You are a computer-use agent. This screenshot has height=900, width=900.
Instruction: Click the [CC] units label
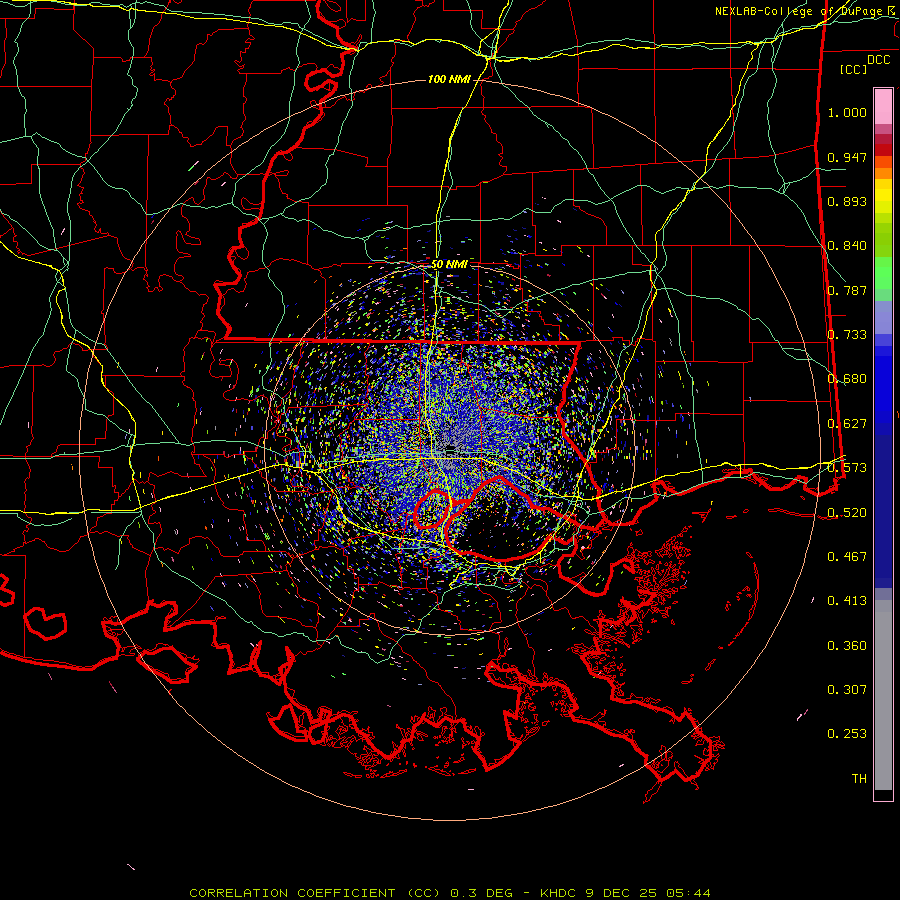coord(854,69)
